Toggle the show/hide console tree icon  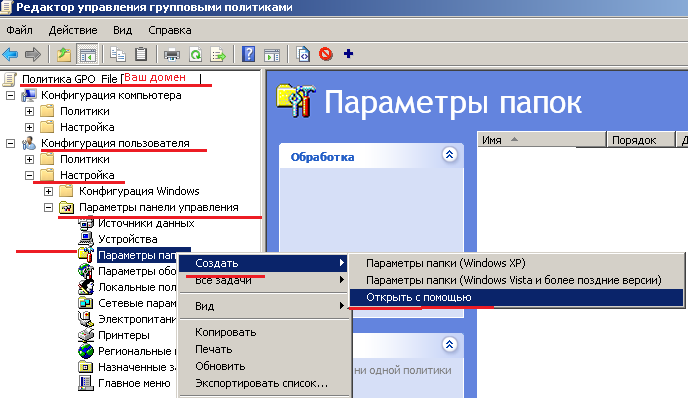pyautogui.click(x=87, y=55)
